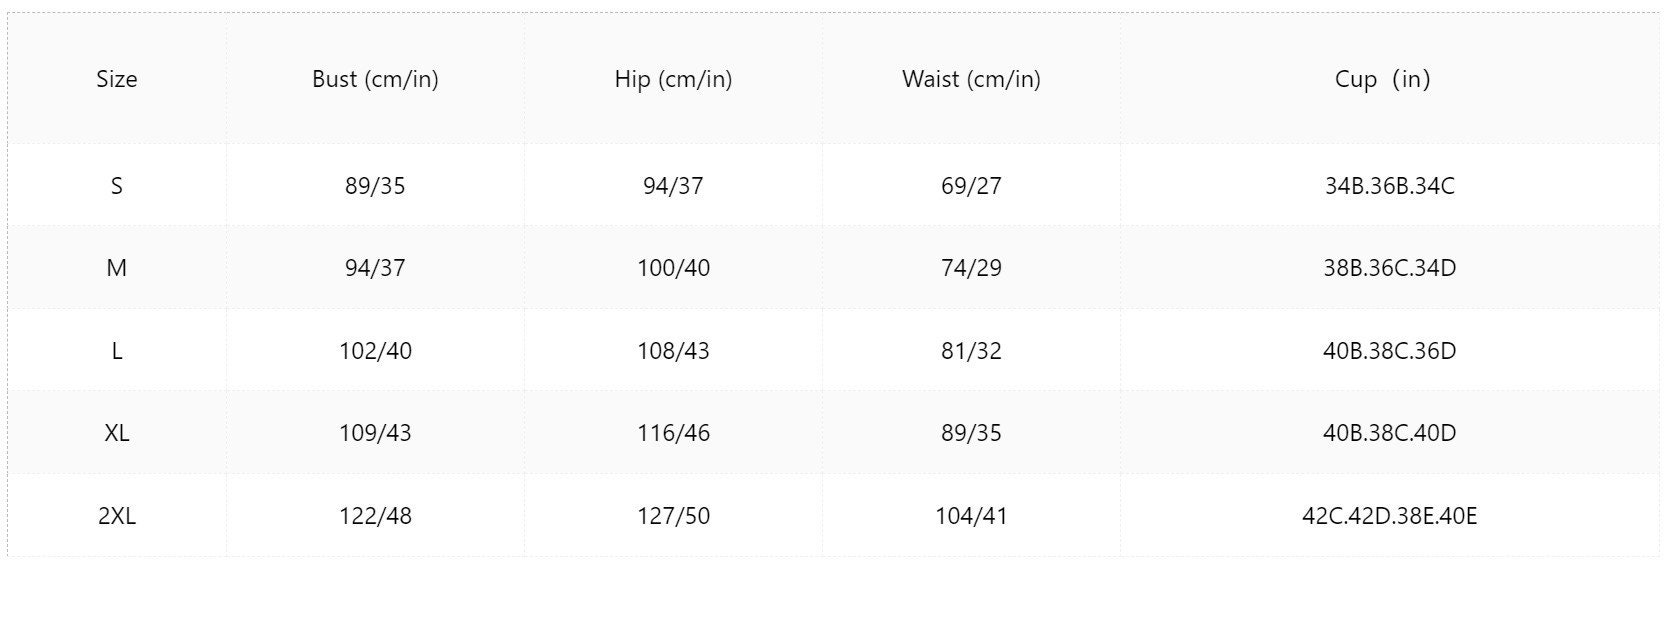Screen dimensions: 1678x622
Task: Select the size M row label
Action: point(117,268)
